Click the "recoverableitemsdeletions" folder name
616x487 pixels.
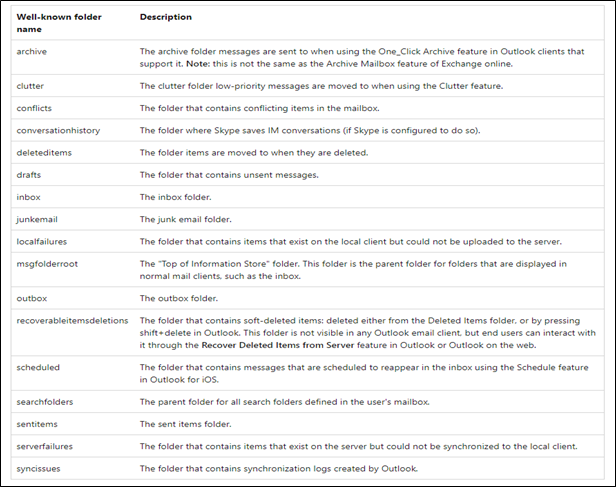(74, 320)
